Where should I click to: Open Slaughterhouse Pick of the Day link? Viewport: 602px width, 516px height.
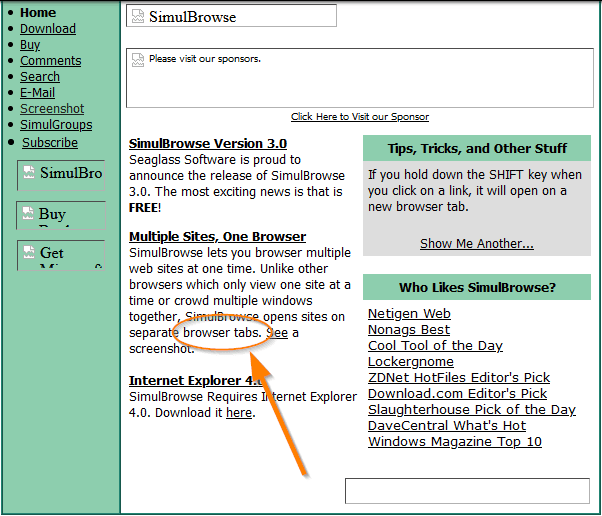click(472, 410)
